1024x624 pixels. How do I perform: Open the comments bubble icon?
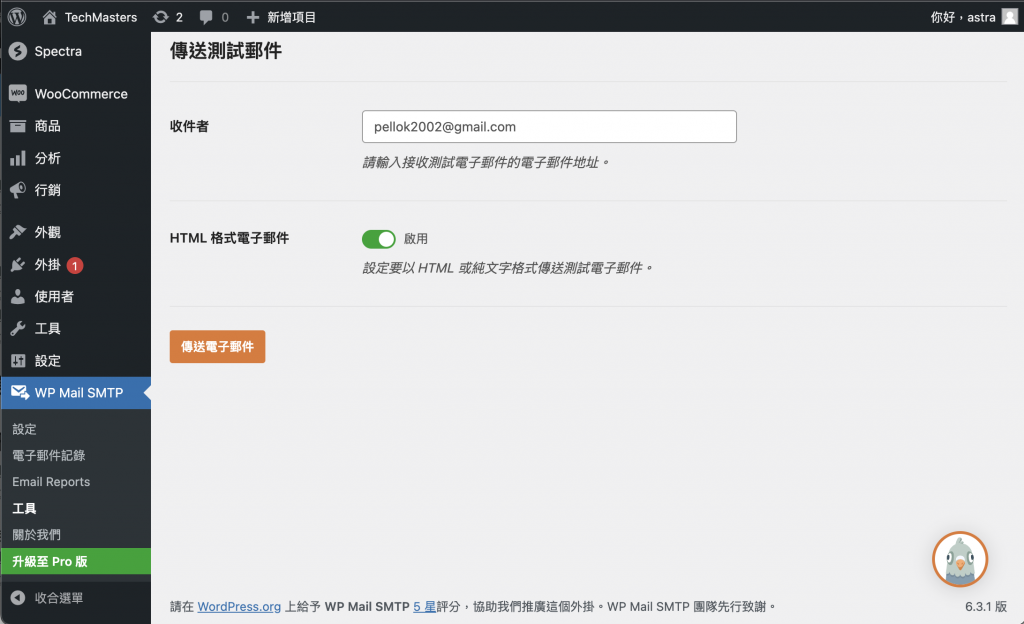(x=206, y=18)
